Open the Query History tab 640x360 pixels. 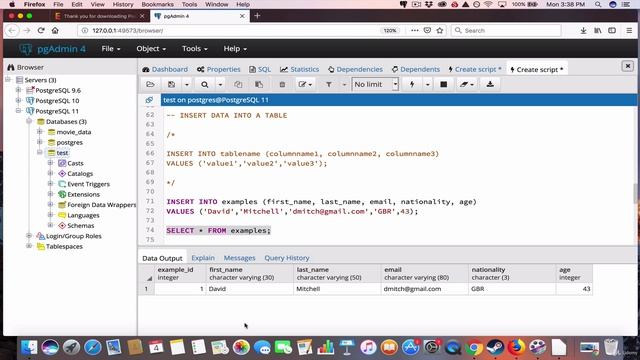[287, 258]
